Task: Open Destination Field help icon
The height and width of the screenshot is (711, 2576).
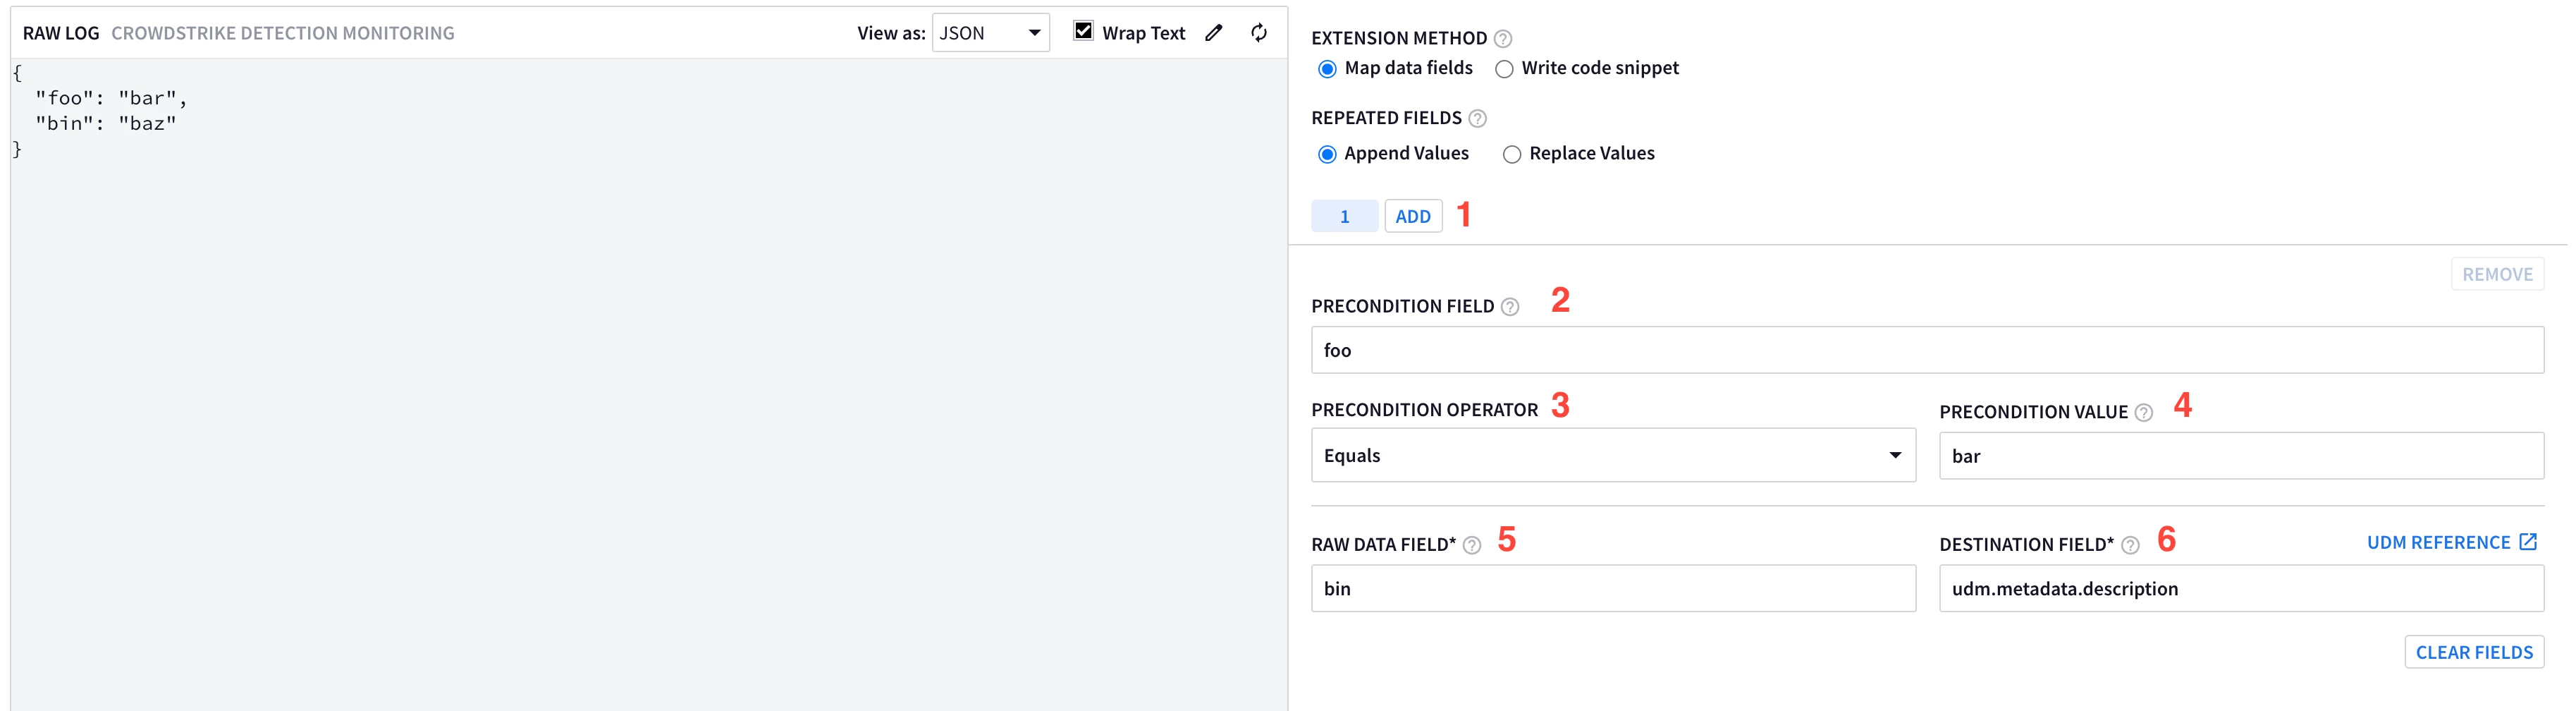Action: click(x=2130, y=545)
